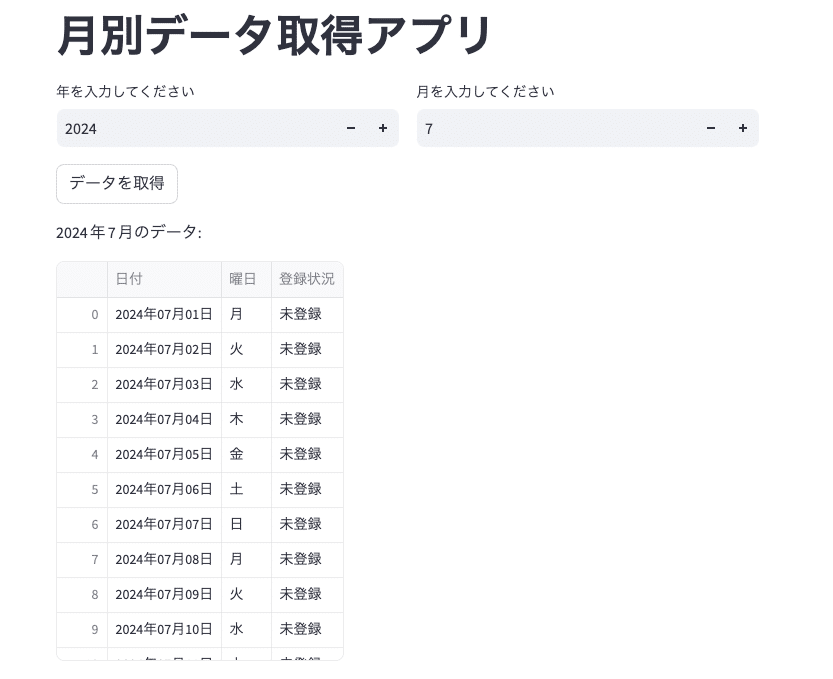The height and width of the screenshot is (679, 833).
Task: Select row index 4 in the table
Action: 82,455
